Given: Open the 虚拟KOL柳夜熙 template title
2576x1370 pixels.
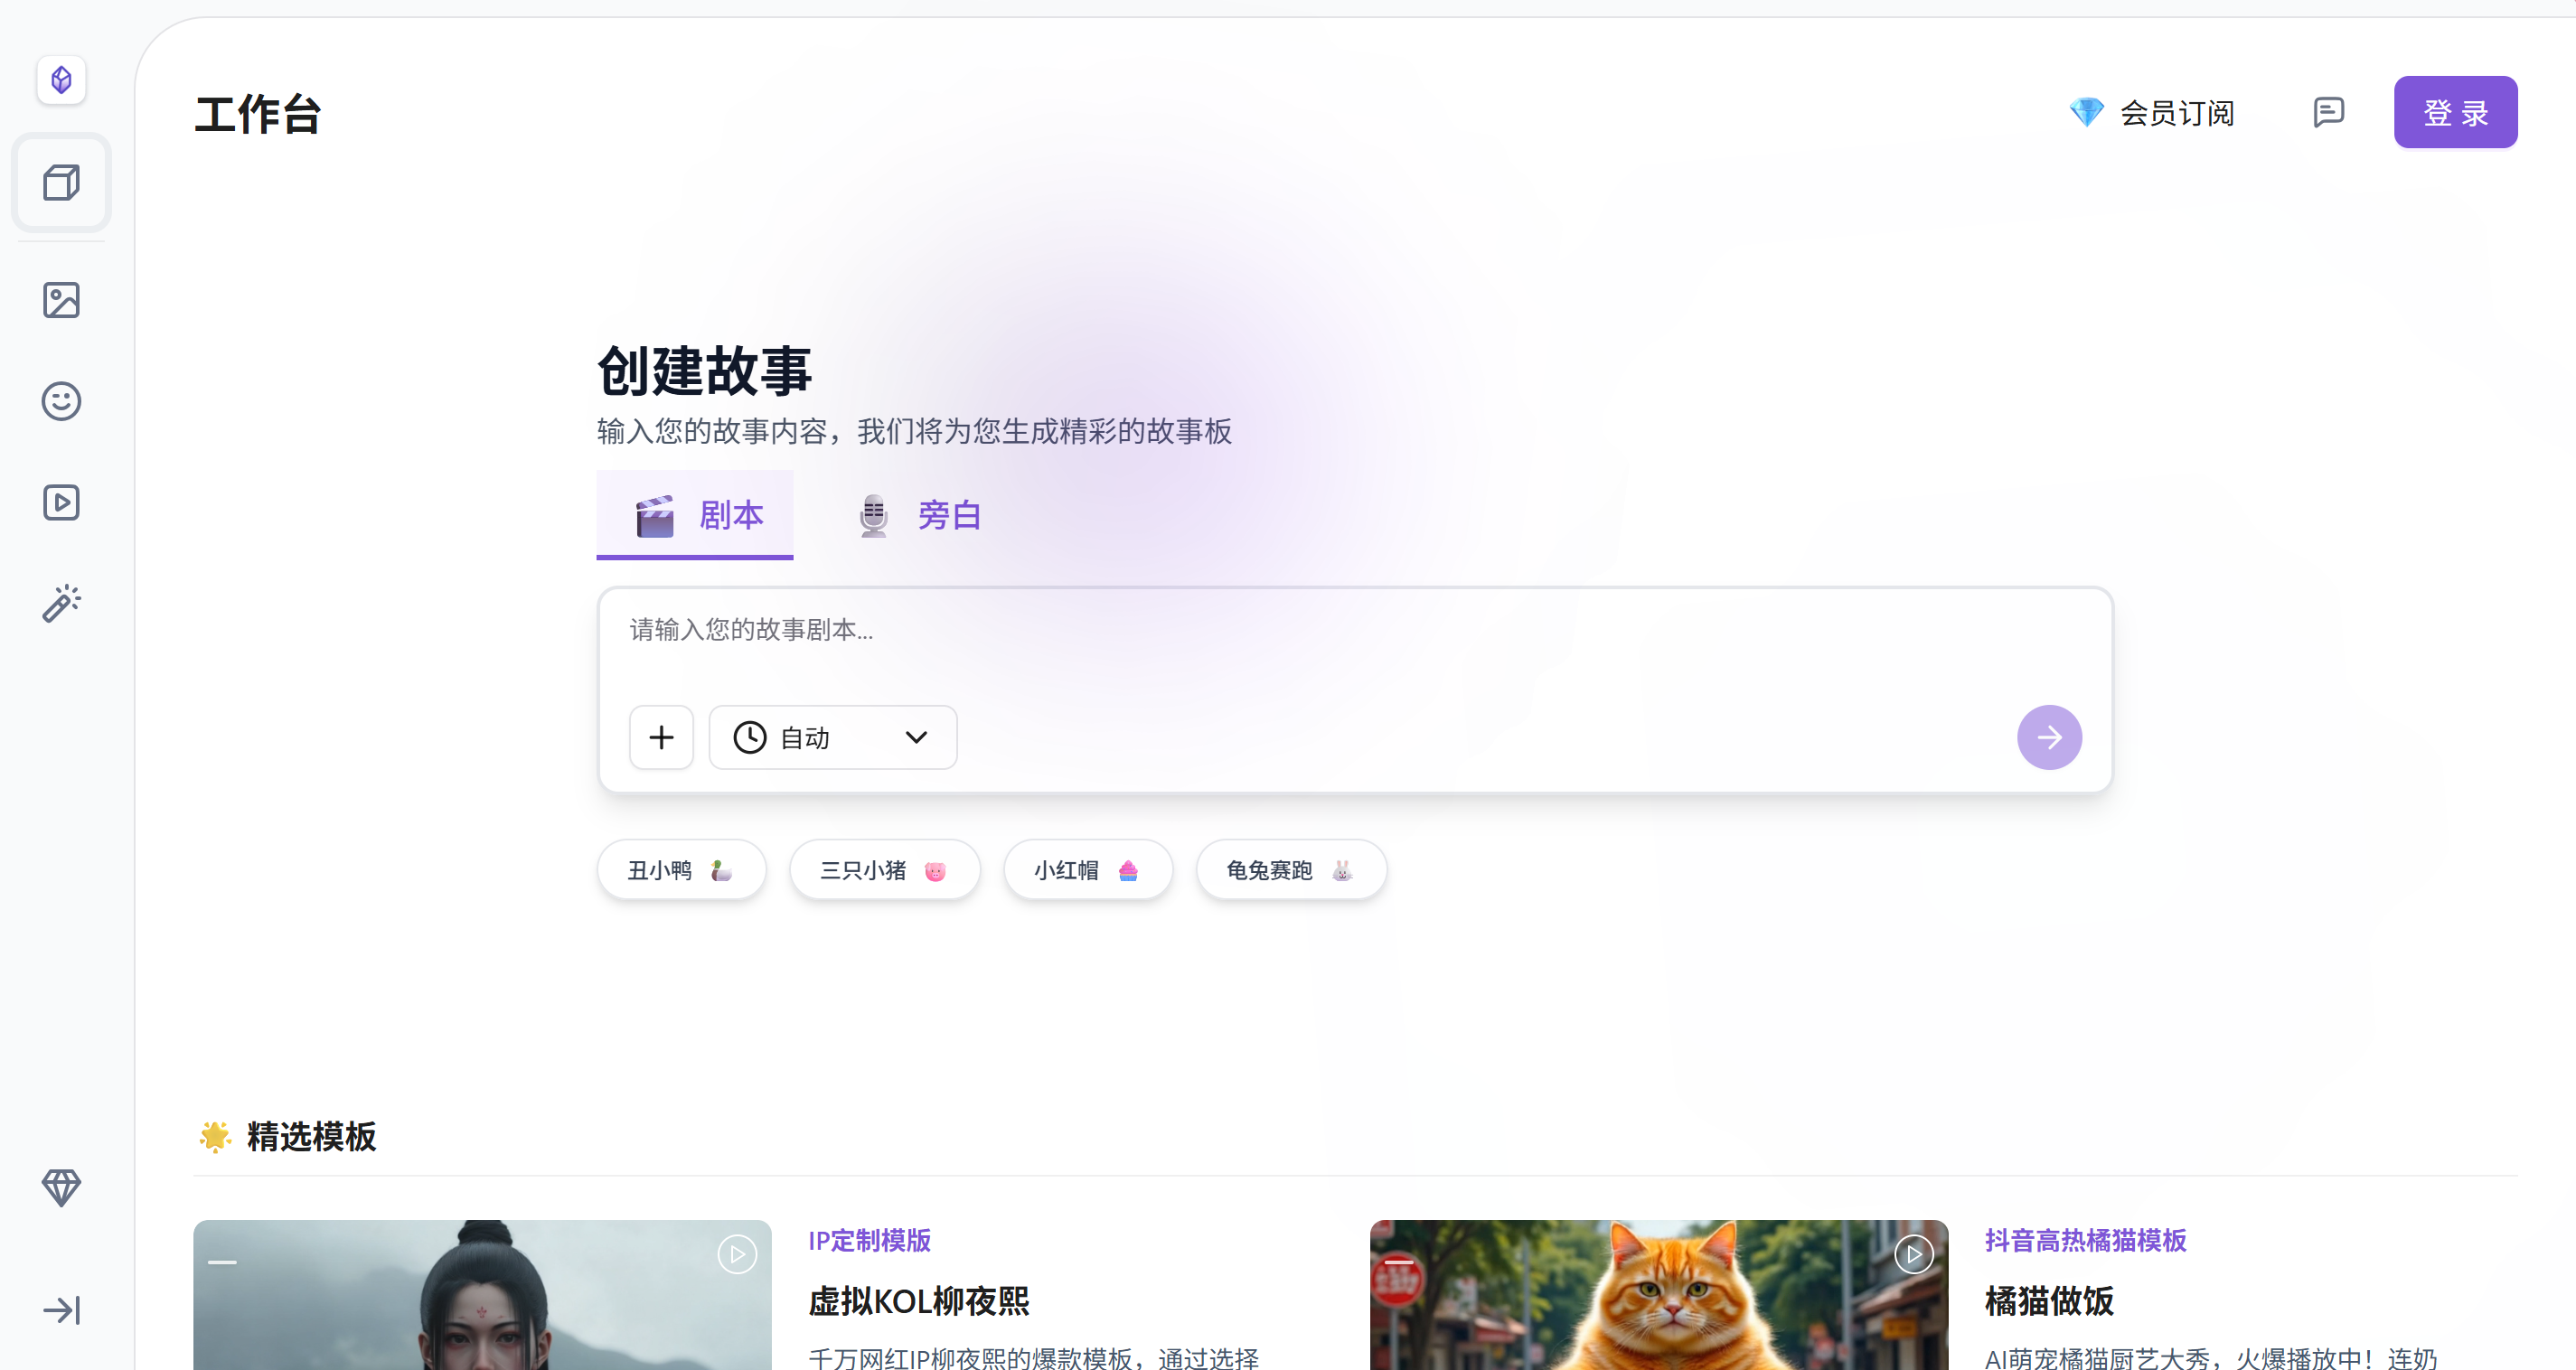Looking at the screenshot, I should tap(919, 1301).
